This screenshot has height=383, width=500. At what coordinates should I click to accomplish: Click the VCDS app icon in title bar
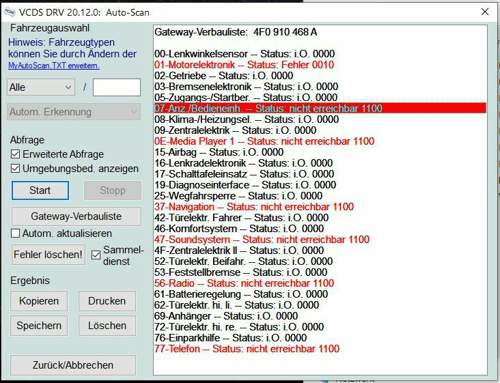10,12
